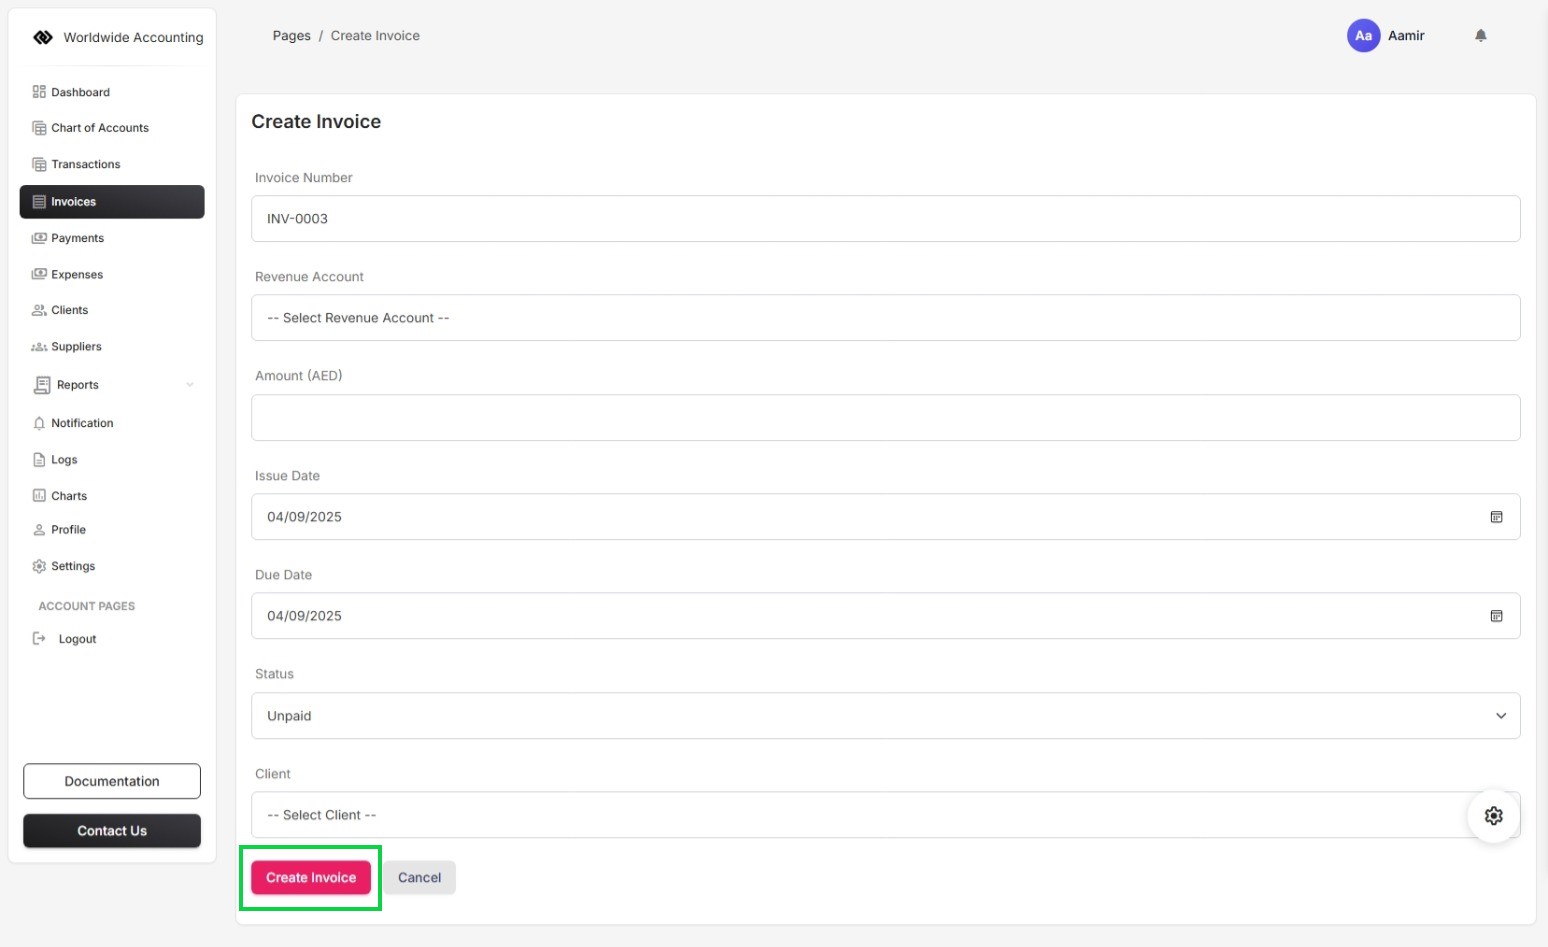
Task: Open the Select Revenue Account dropdown
Action: (x=885, y=318)
